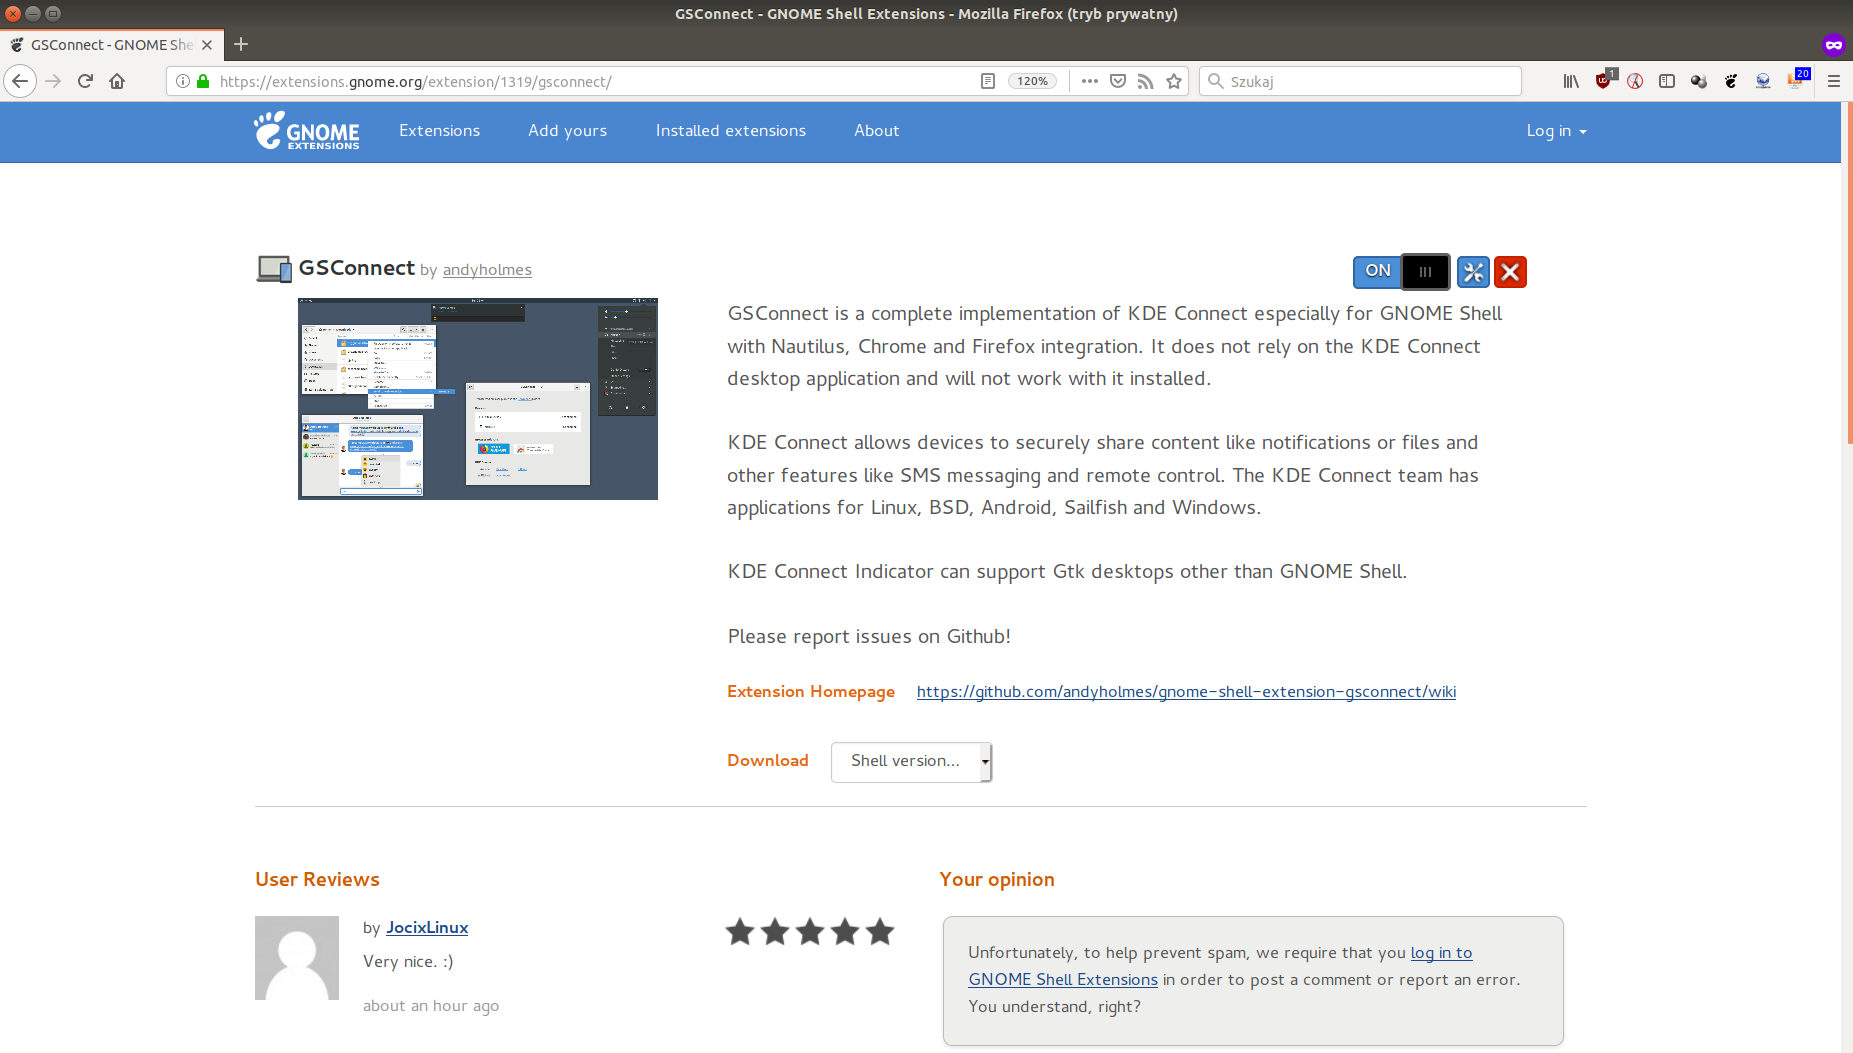The image size is (1853, 1053).
Task: Expand the Shell version dropdown
Action: point(911,761)
